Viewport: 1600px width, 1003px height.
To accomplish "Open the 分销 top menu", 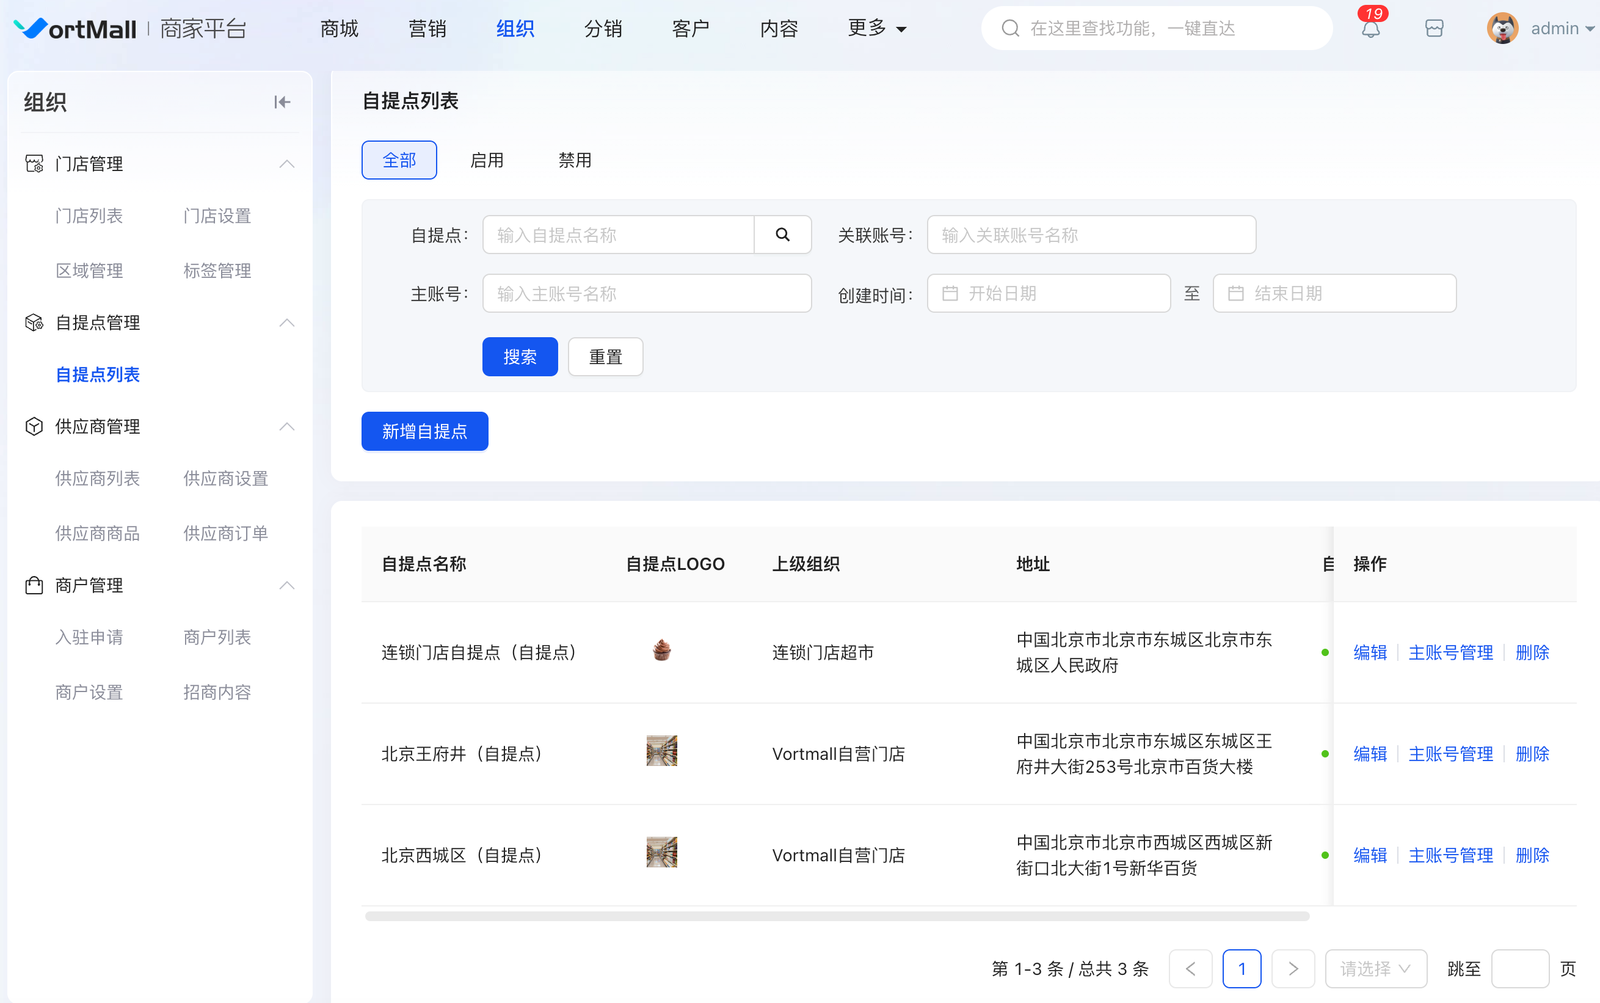I will coord(603,29).
